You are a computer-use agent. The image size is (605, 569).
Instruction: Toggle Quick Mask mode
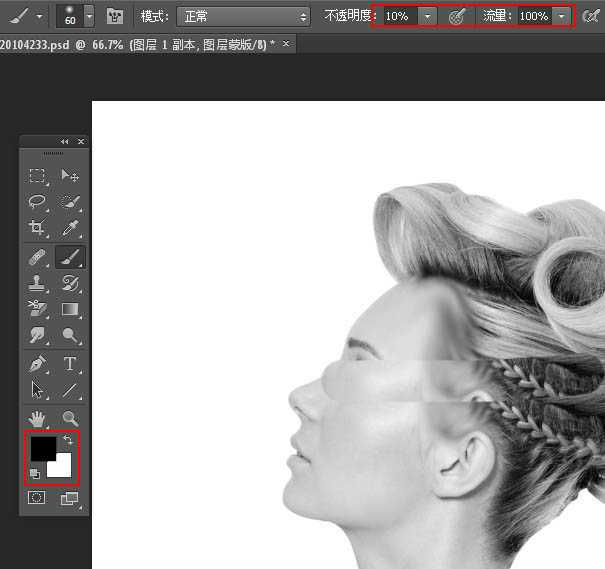point(37,498)
